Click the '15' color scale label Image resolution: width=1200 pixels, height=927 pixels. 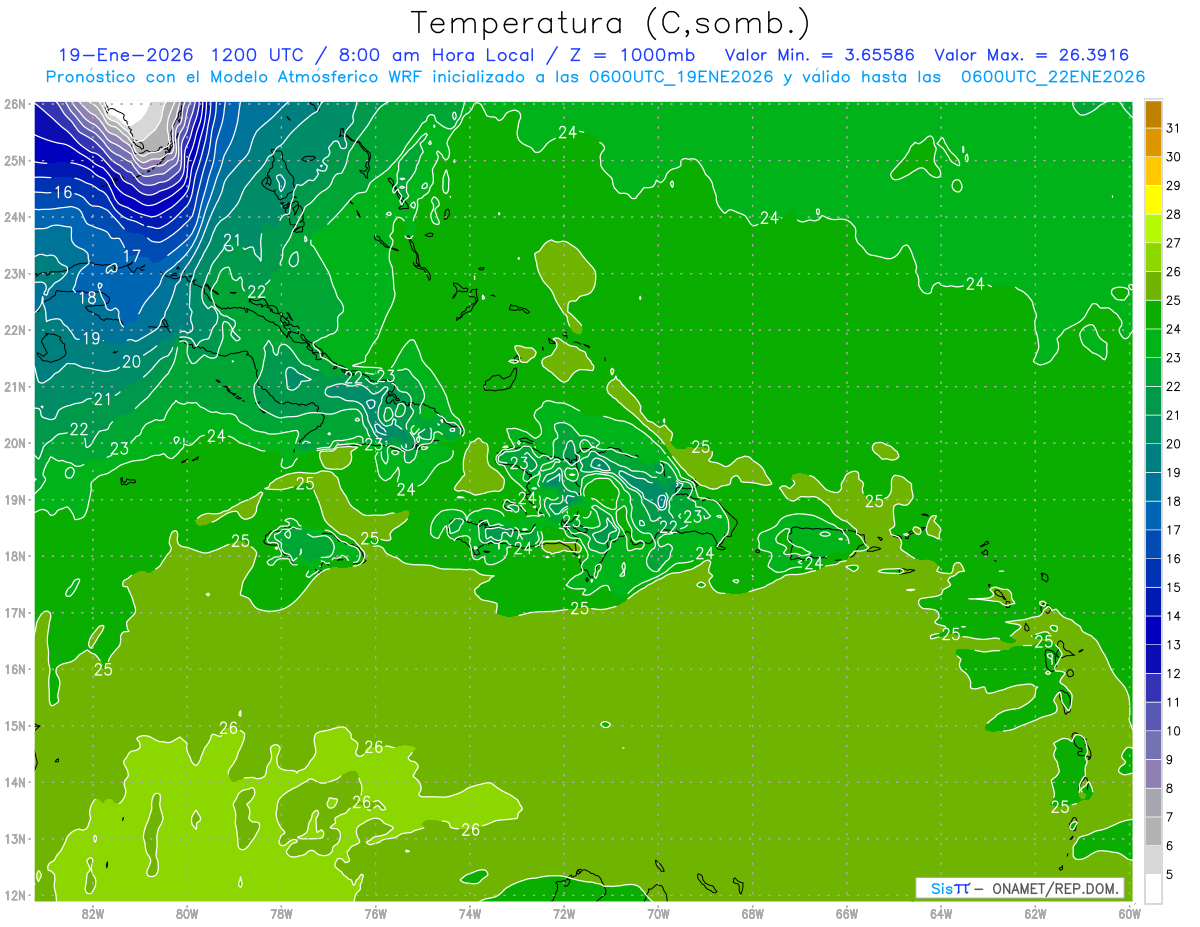point(1173,588)
